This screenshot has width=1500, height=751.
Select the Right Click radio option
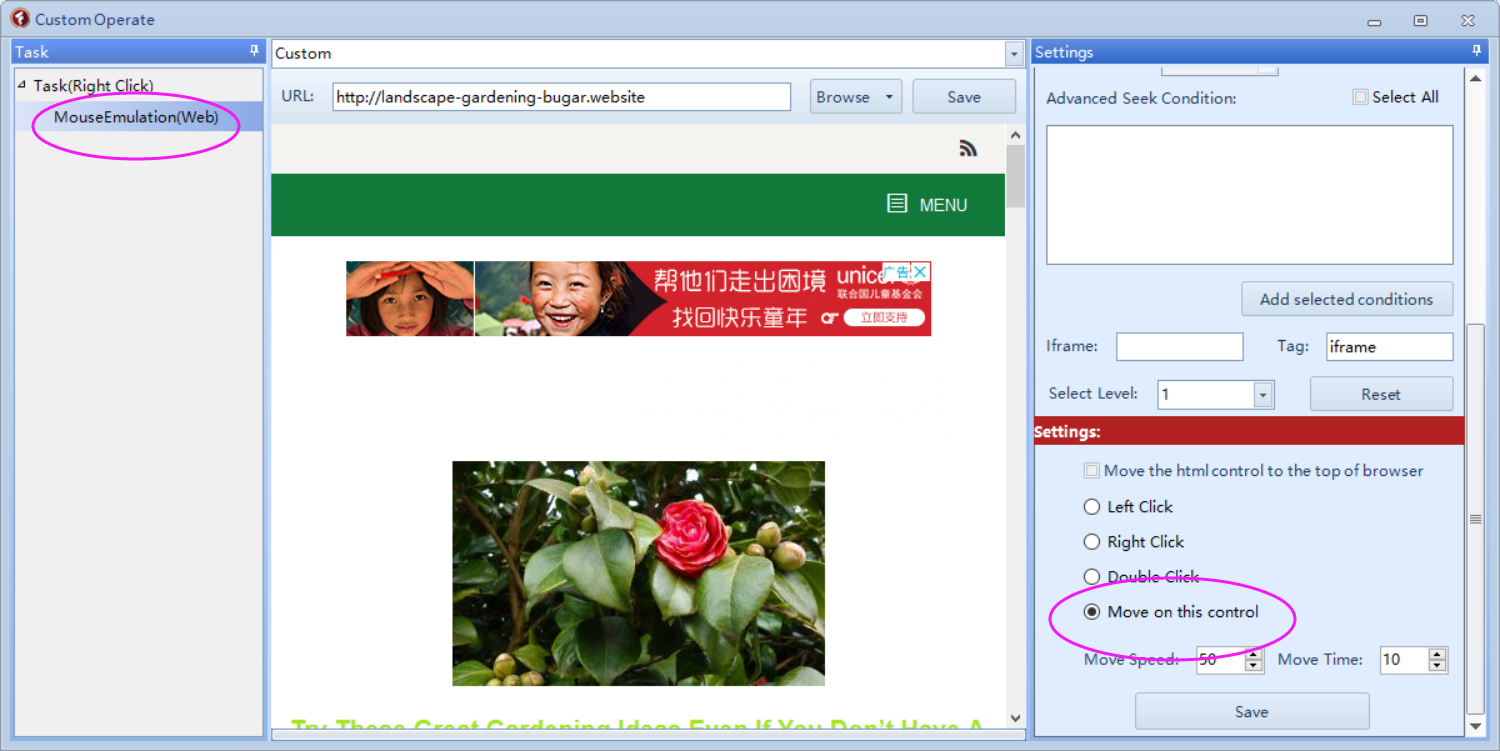1092,542
